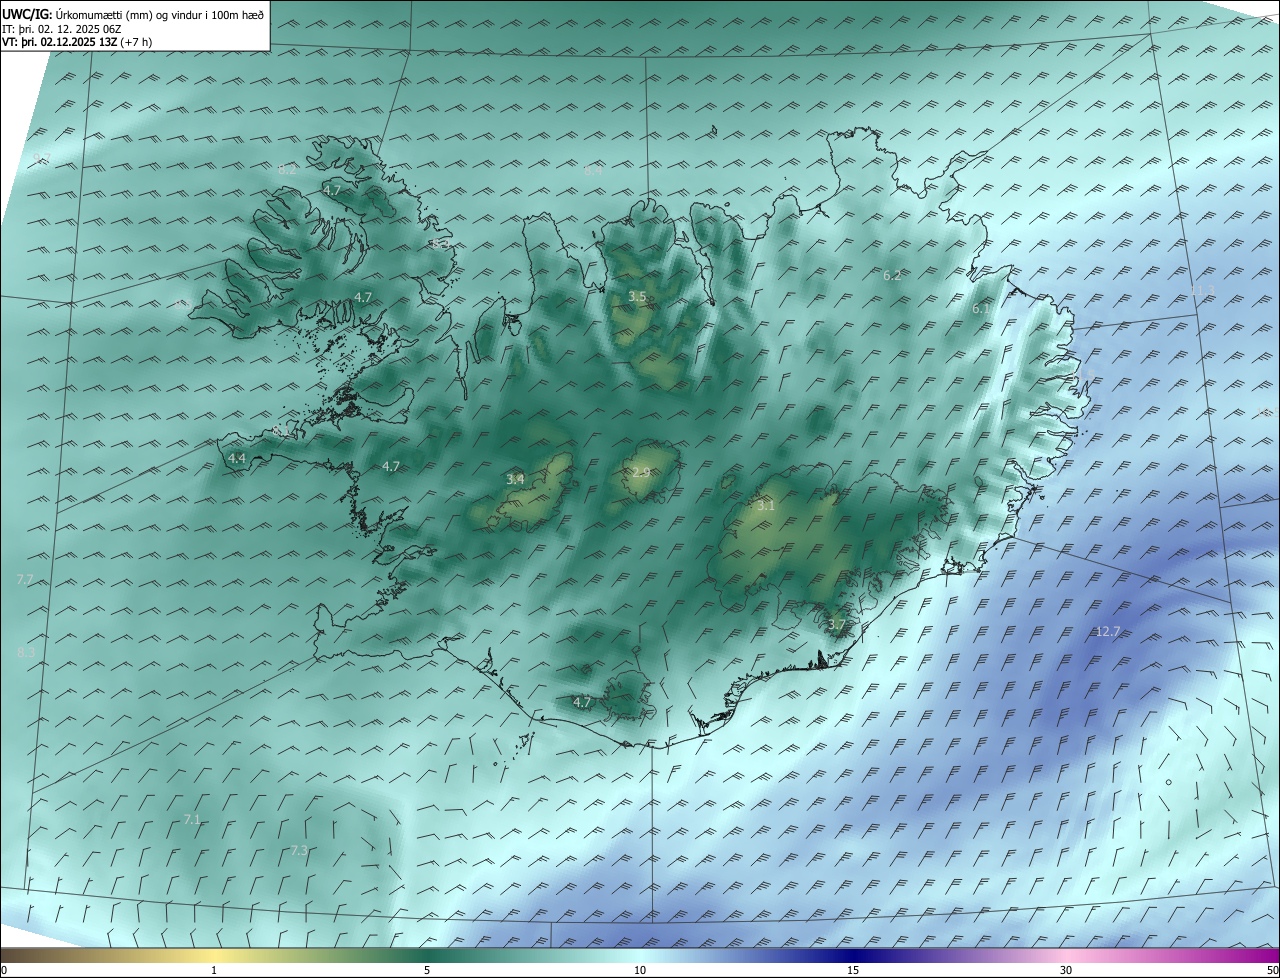Click the "7.7" value label
1280x978 pixels.
(26, 579)
